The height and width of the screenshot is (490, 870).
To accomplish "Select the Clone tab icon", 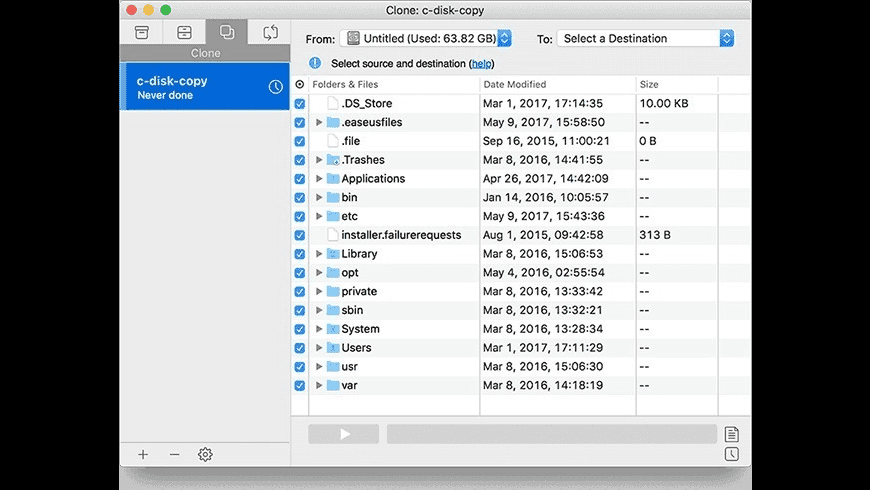I will [x=227, y=33].
